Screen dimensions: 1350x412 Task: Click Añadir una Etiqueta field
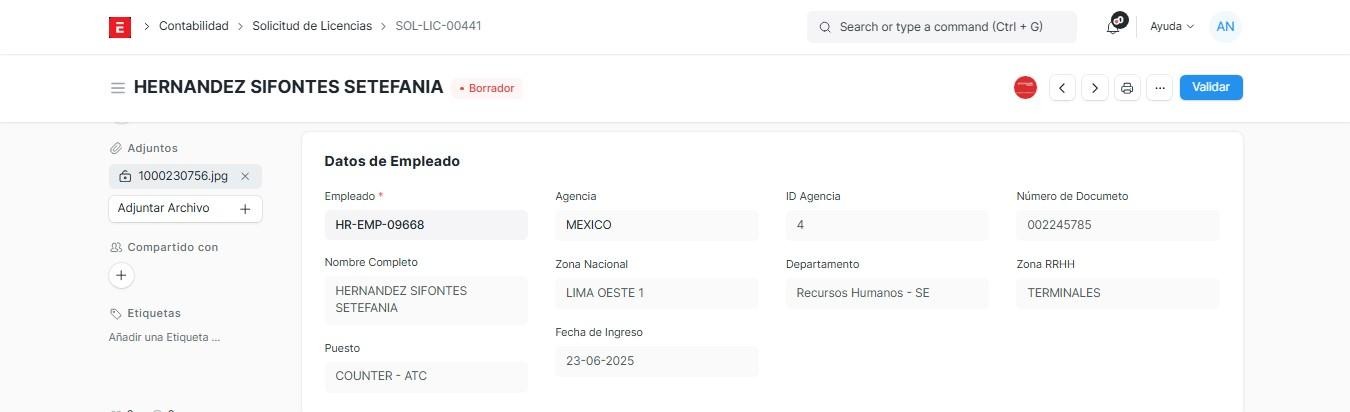tap(164, 337)
